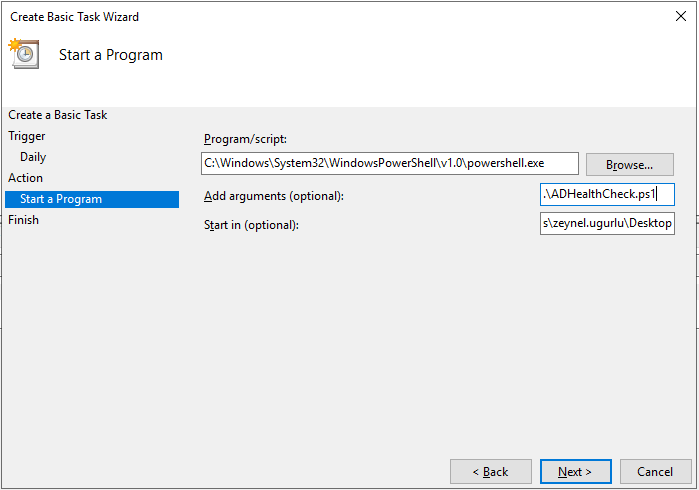This screenshot has width=699, height=490.
Task: Click the Task Scheduler clock wizard icon
Action: 24,54
